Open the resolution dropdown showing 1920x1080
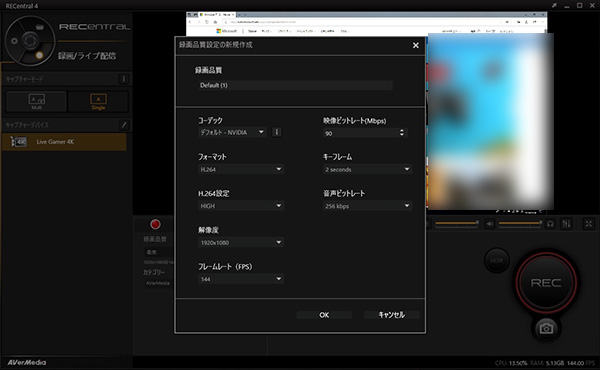 tap(241, 243)
